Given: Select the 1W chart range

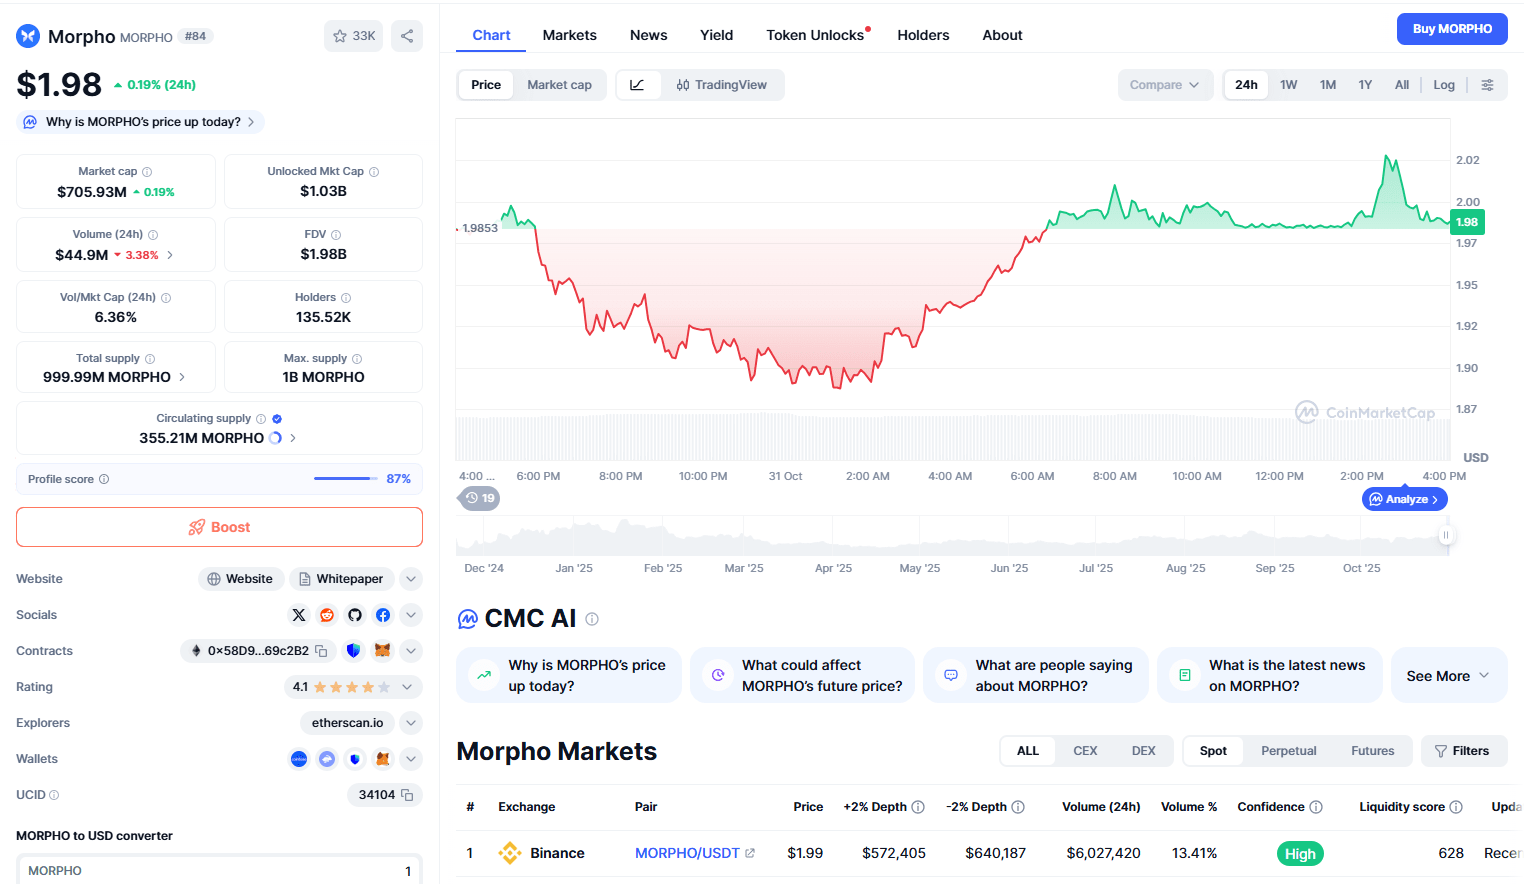Looking at the screenshot, I should click(x=1289, y=85).
